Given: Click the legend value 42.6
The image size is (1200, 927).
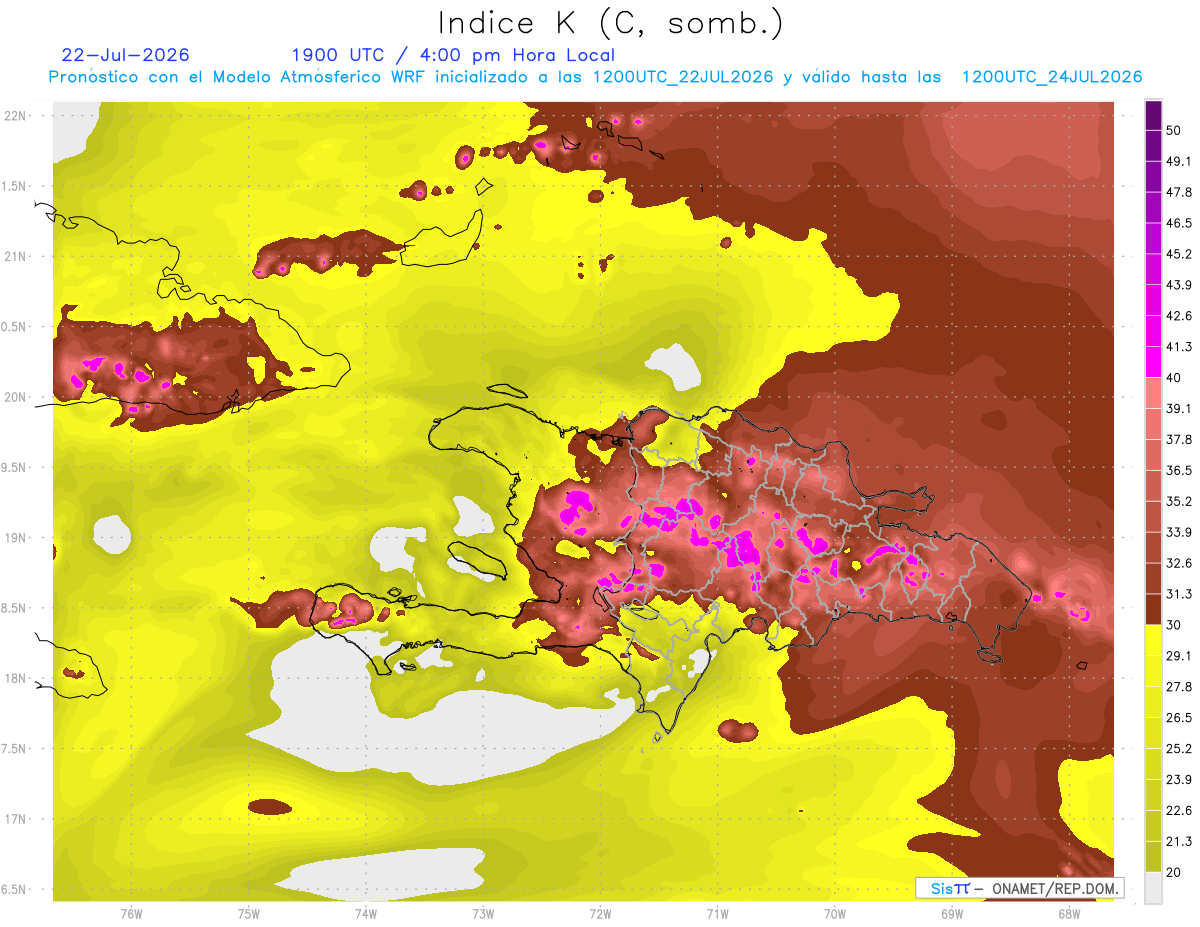Looking at the screenshot, I should point(1179,316).
